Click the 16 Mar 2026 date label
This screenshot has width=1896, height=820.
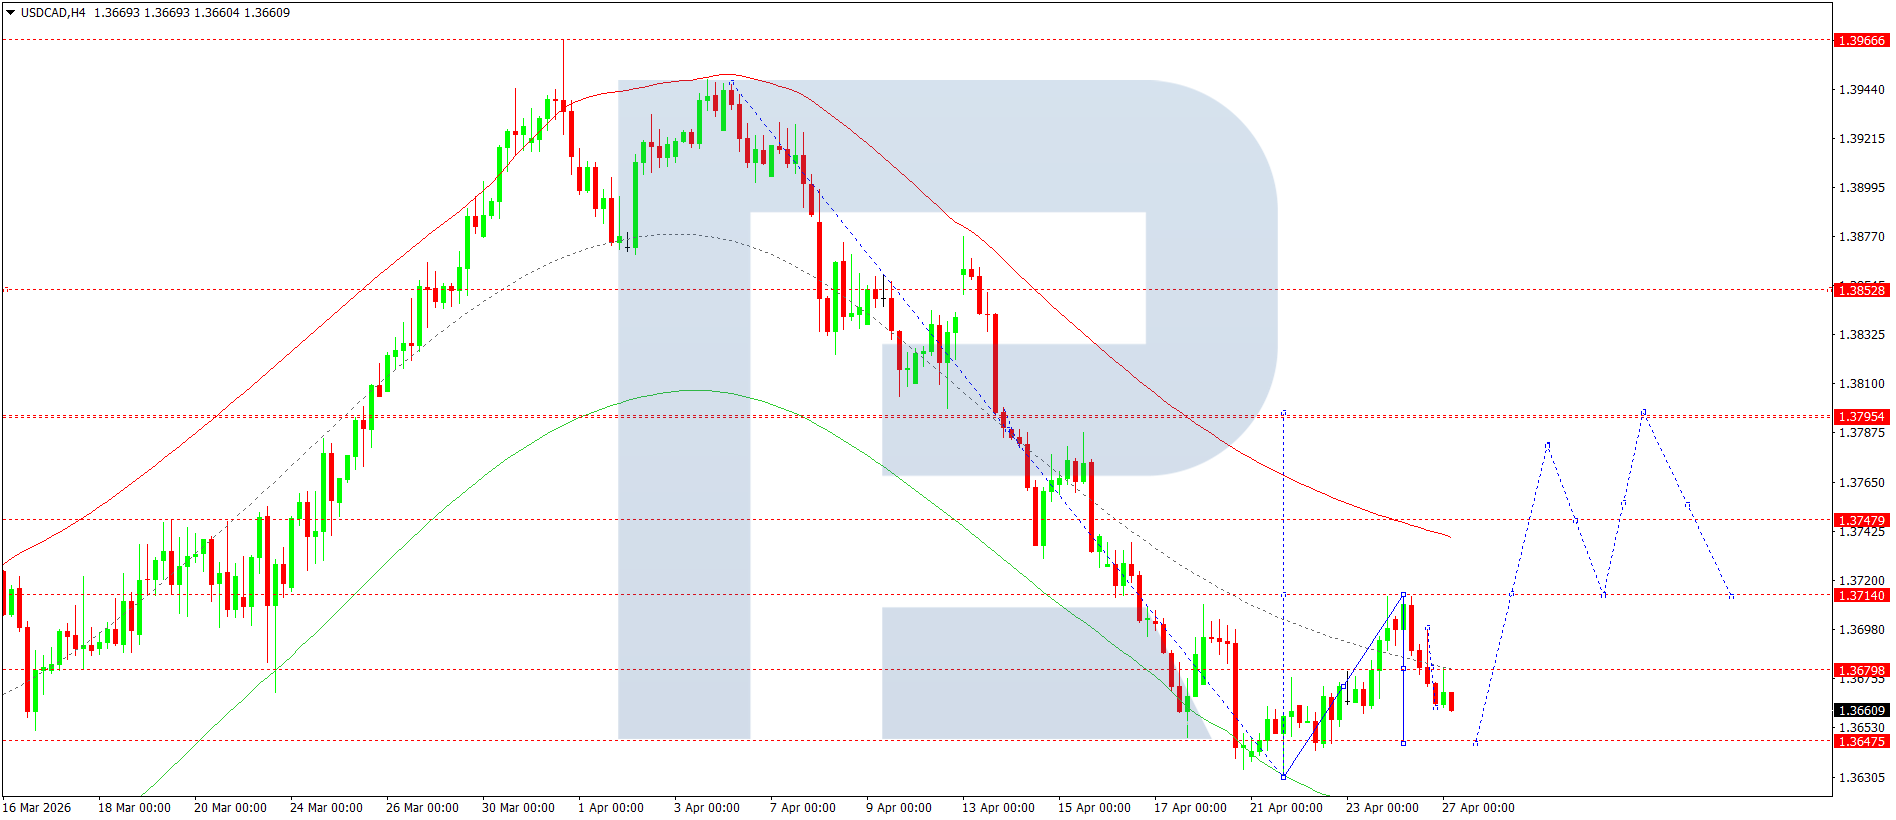tap(37, 808)
